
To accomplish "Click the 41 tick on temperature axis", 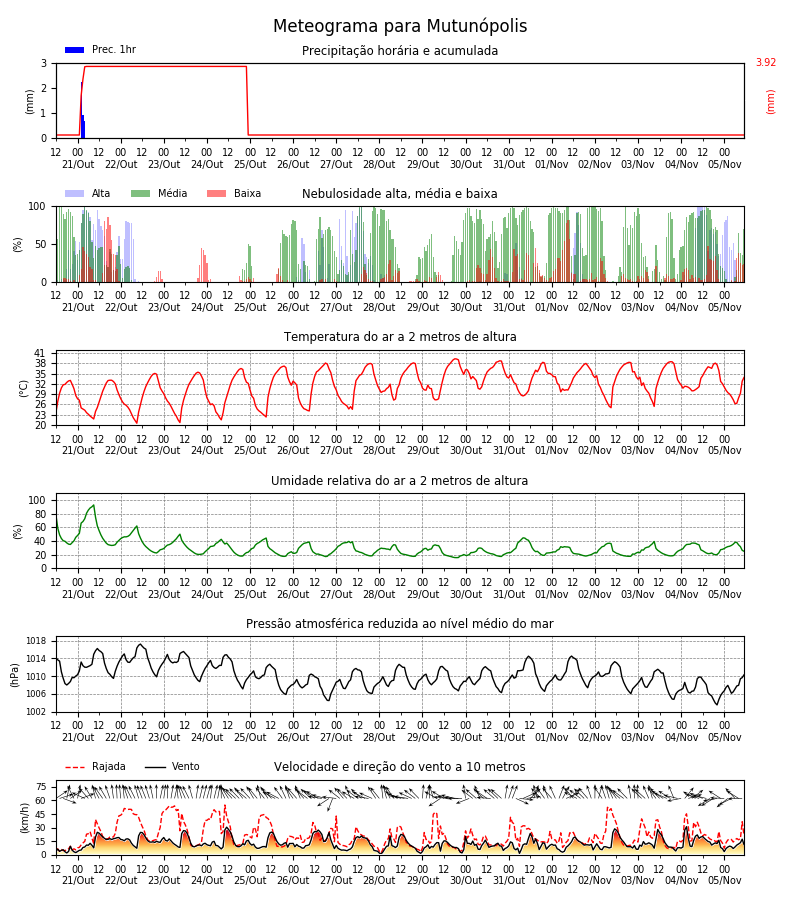I will click(42, 353).
